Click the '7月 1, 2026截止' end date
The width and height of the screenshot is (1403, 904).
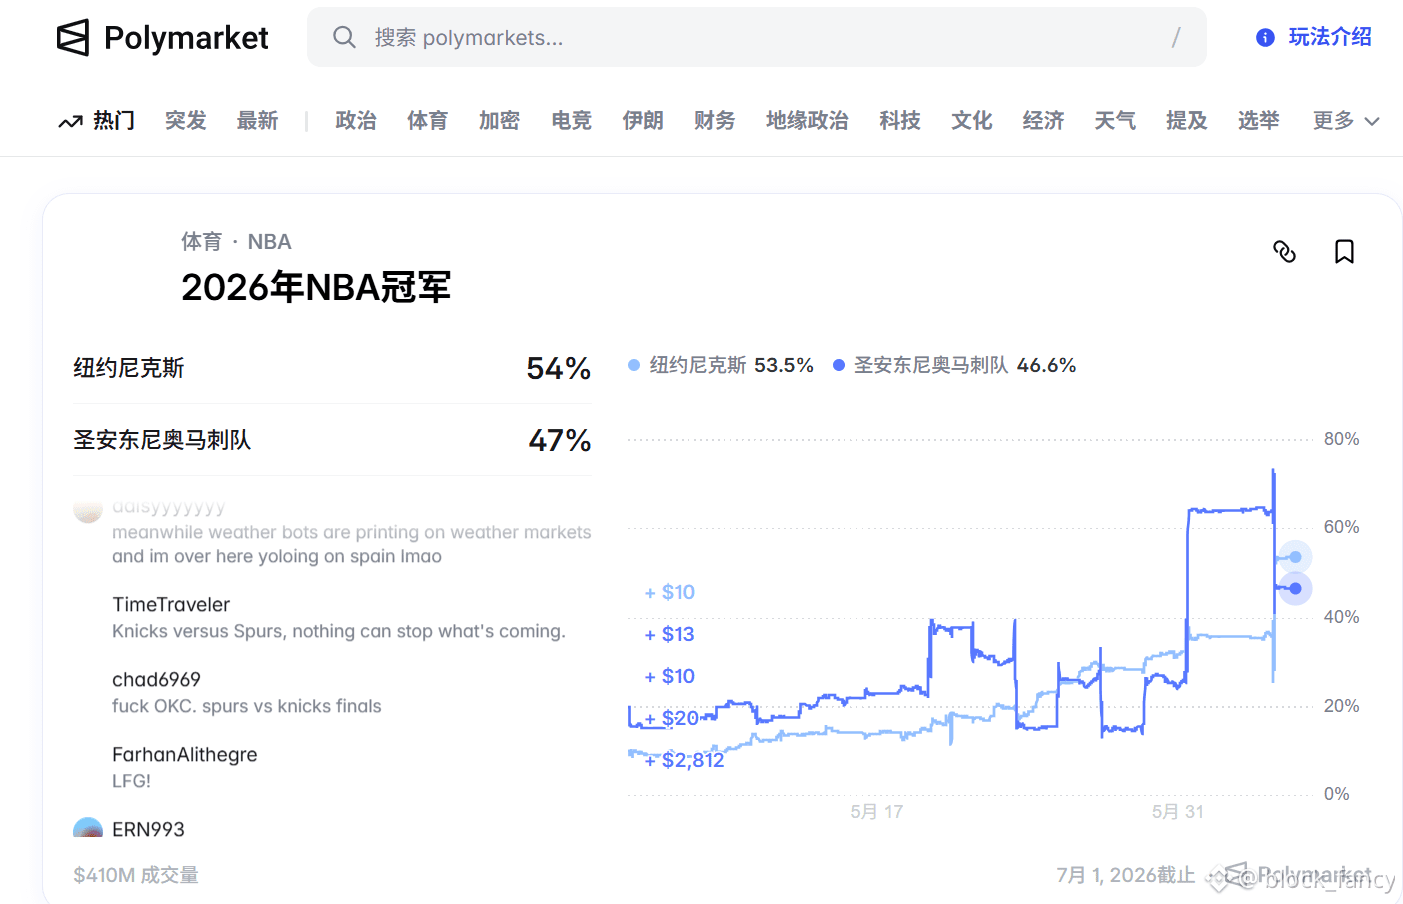point(1126,875)
